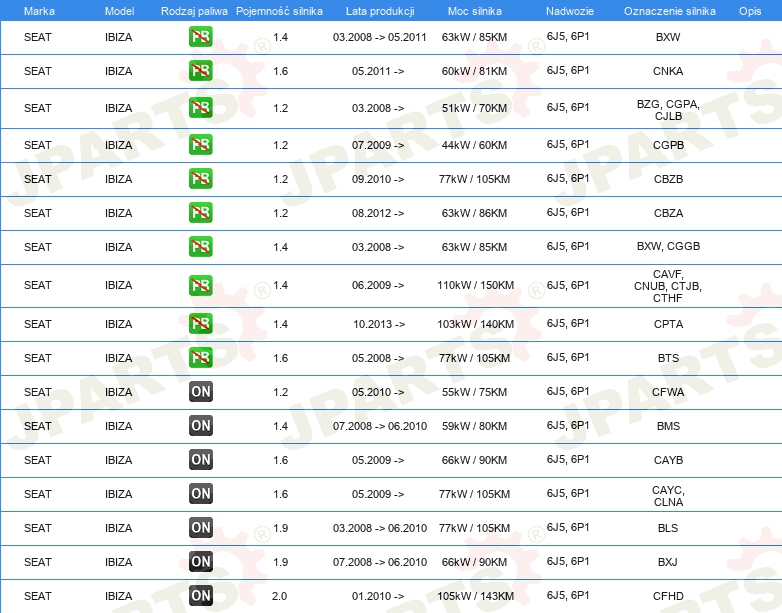Image resolution: width=782 pixels, height=613 pixels.
Task: Click the Nadwozie column header
Action: click(x=570, y=11)
